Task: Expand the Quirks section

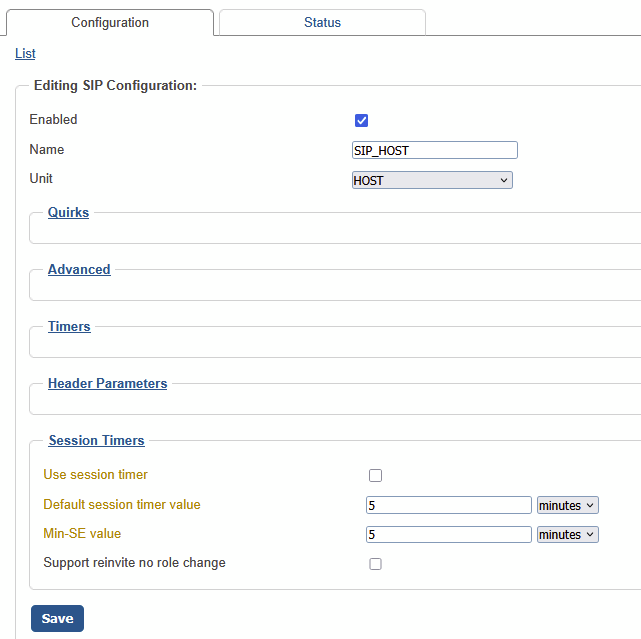Action: click(x=68, y=212)
